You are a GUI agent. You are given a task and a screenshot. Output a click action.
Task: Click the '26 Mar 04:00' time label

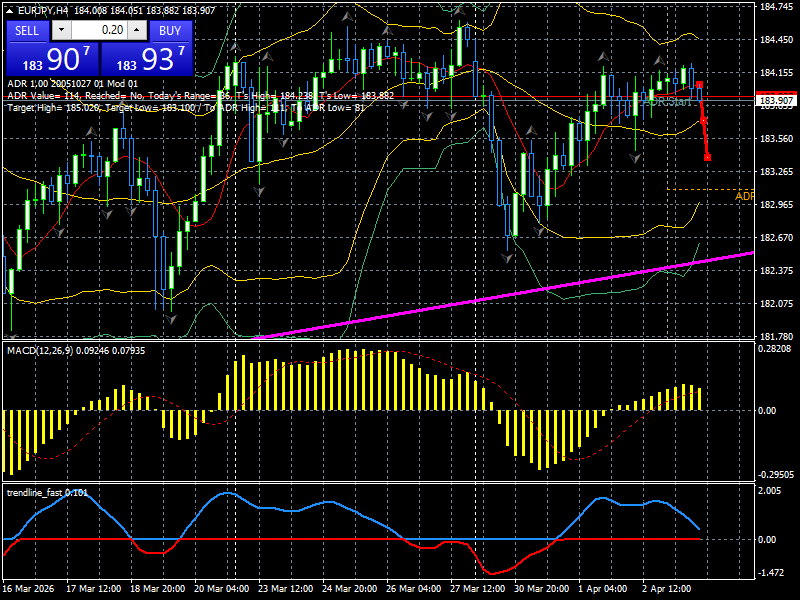pyautogui.click(x=414, y=589)
